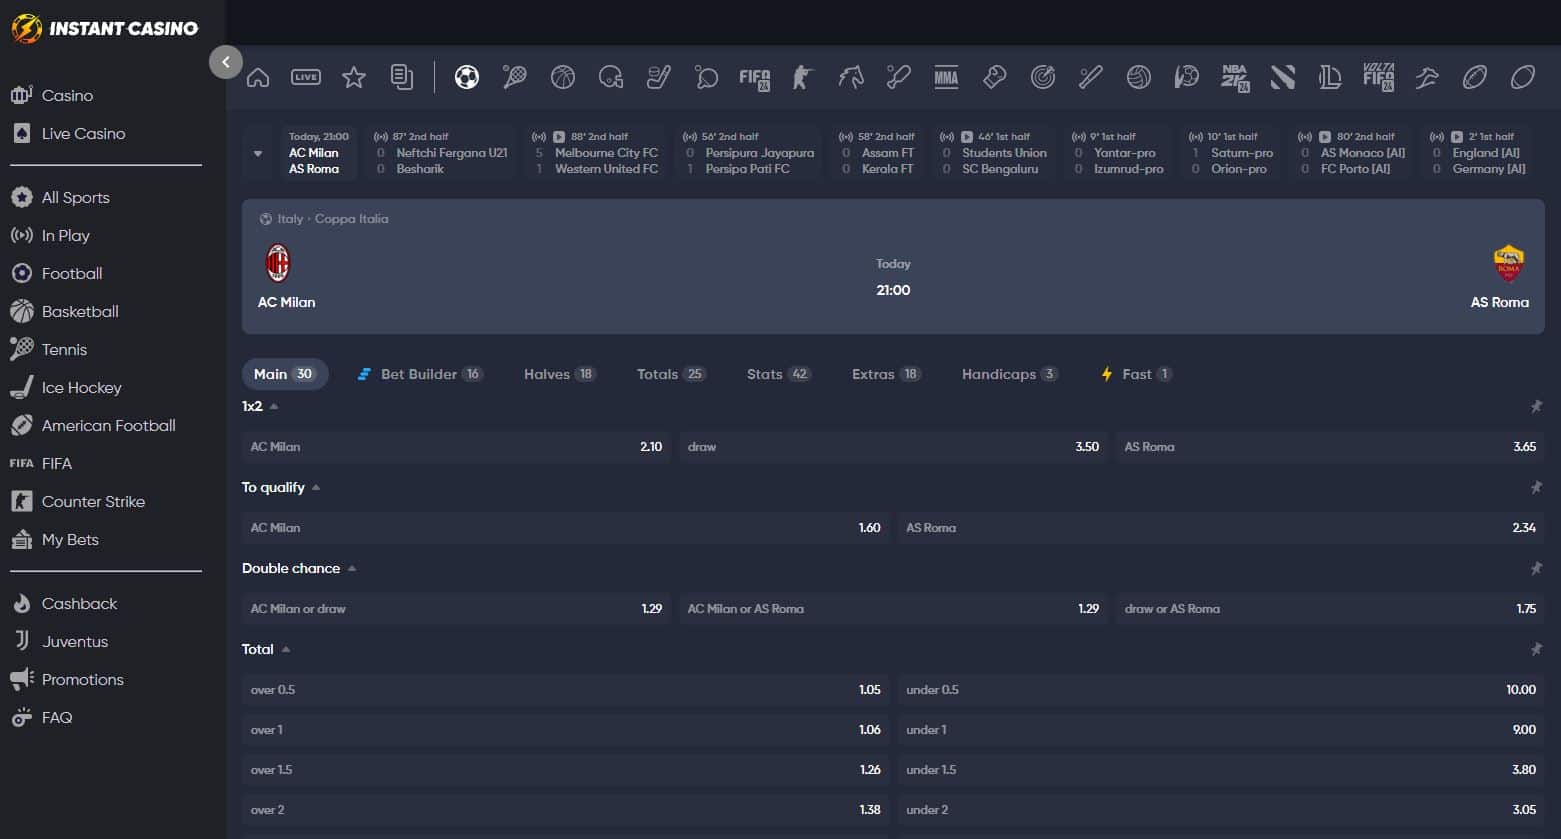Select the American football helmet icon

click(x=611, y=77)
